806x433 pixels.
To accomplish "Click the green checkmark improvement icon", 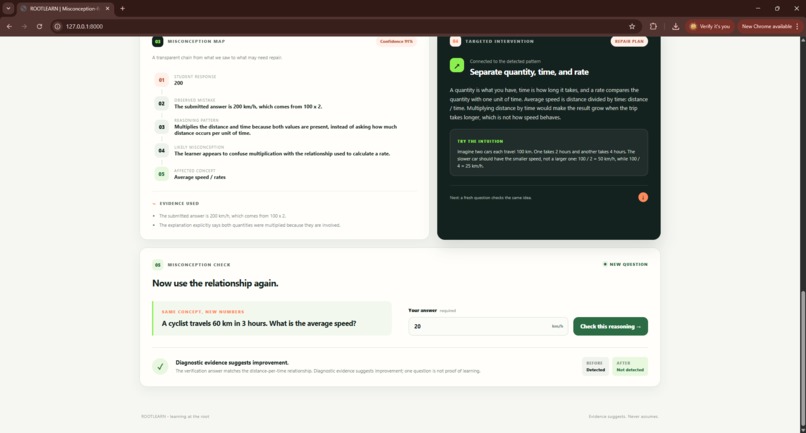I will [x=160, y=367].
